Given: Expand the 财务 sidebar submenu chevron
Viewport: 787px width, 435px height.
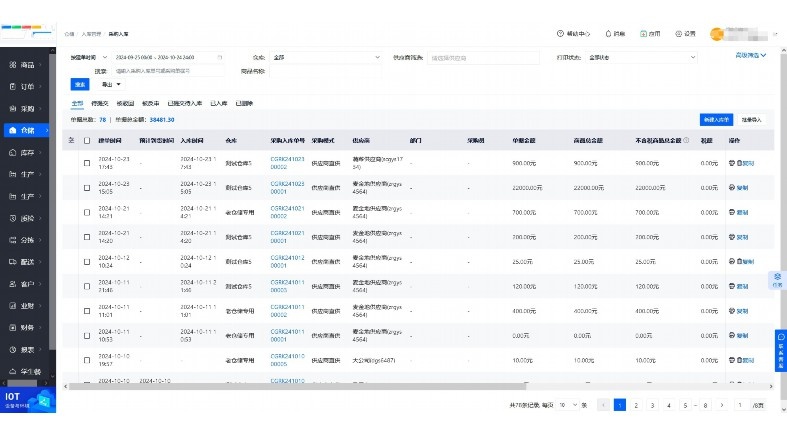Looking at the screenshot, I should [41, 328].
